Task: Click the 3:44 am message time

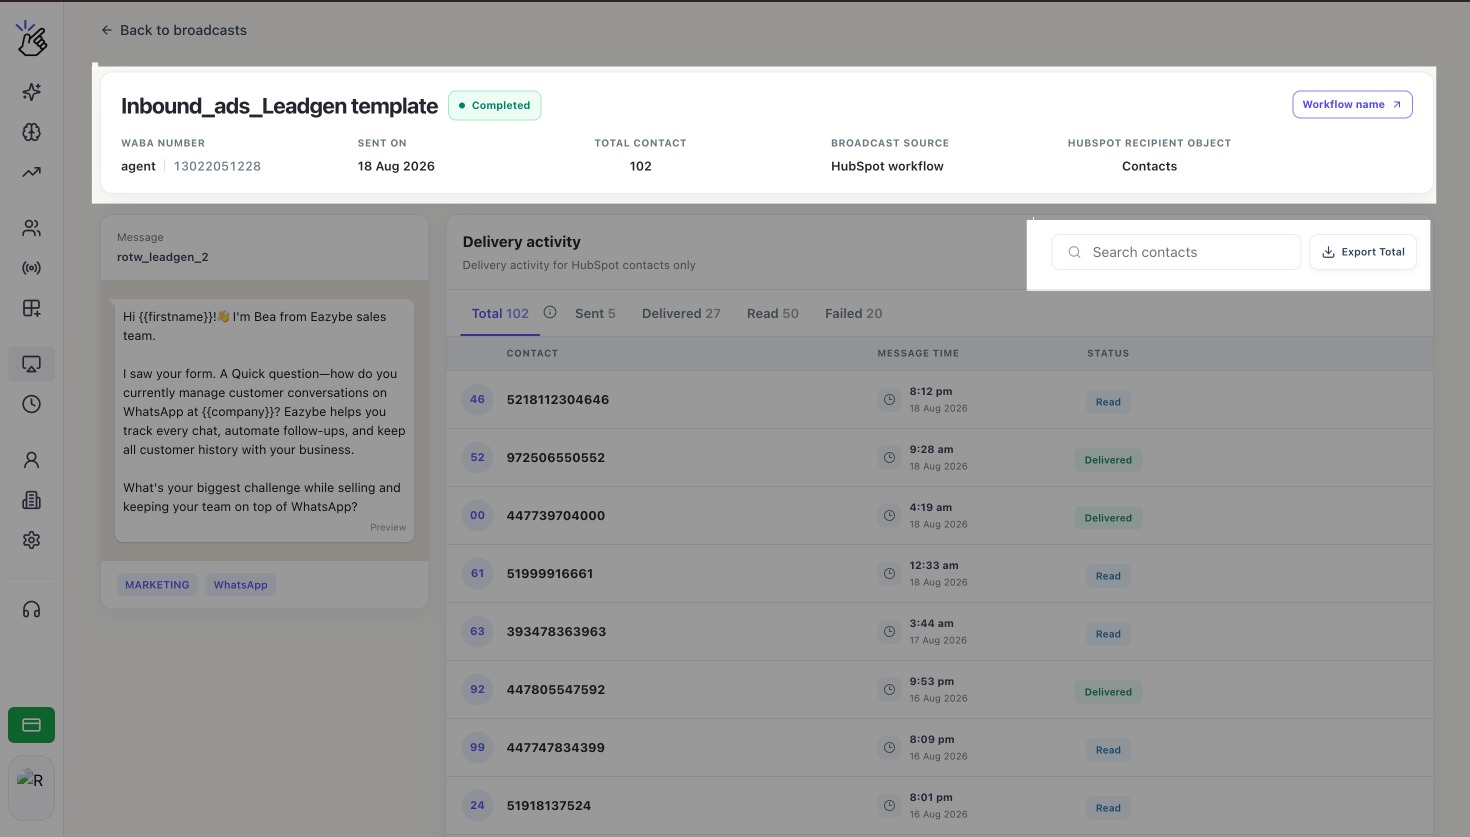Action: [x=931, y=623]
